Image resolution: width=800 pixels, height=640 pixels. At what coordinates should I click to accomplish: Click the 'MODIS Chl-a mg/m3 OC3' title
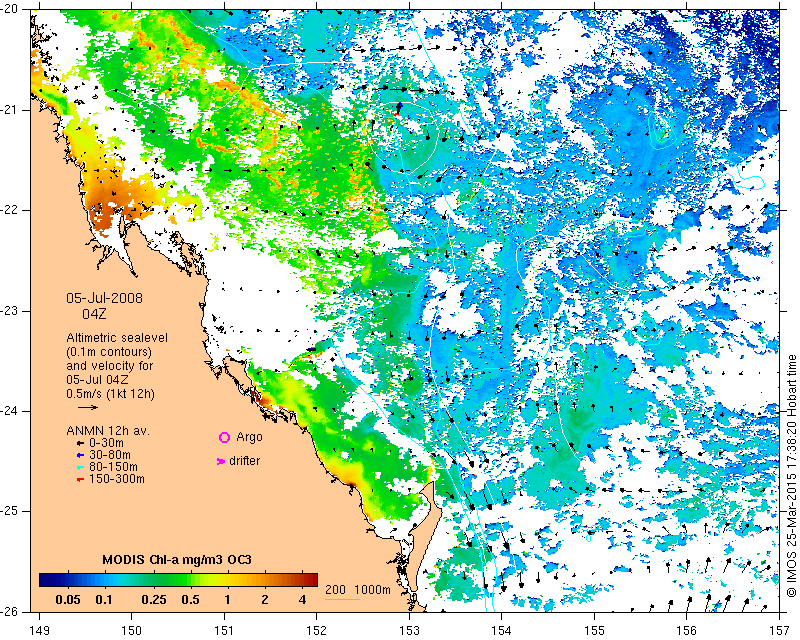[177, 559]
